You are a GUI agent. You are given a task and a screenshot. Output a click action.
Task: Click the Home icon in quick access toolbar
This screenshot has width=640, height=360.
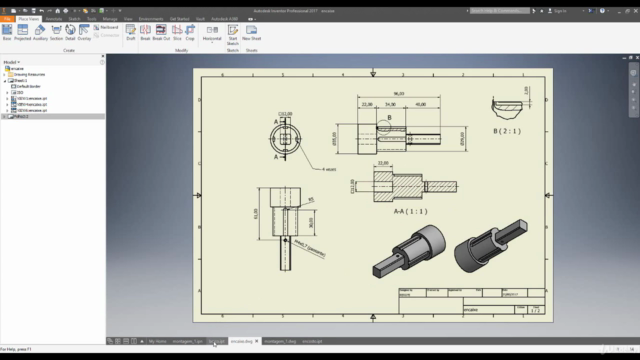(x=58, y=11)
